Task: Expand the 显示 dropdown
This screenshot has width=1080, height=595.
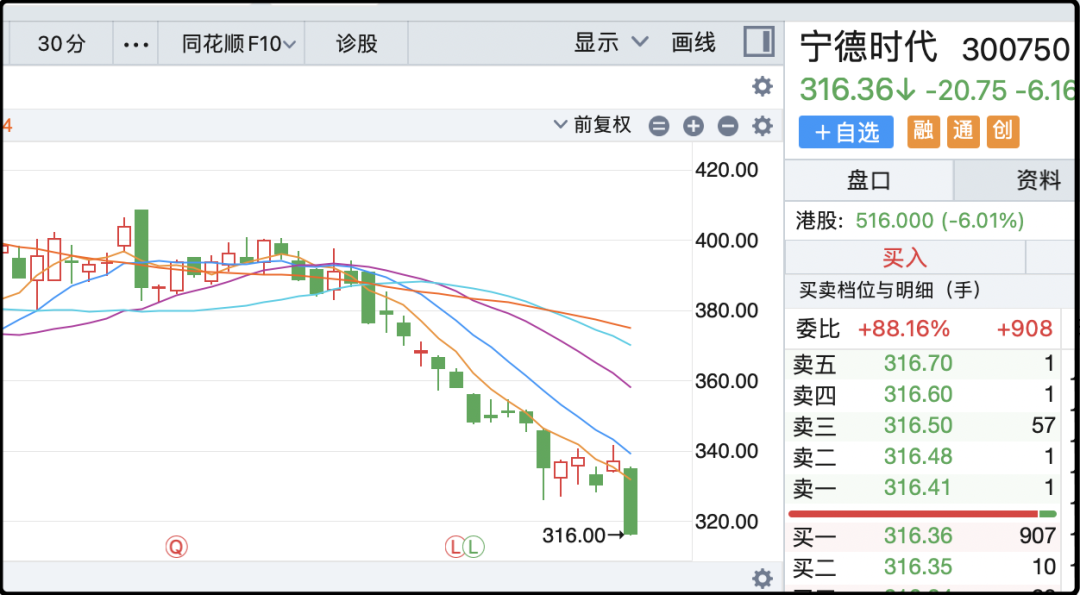Action: 611,43
